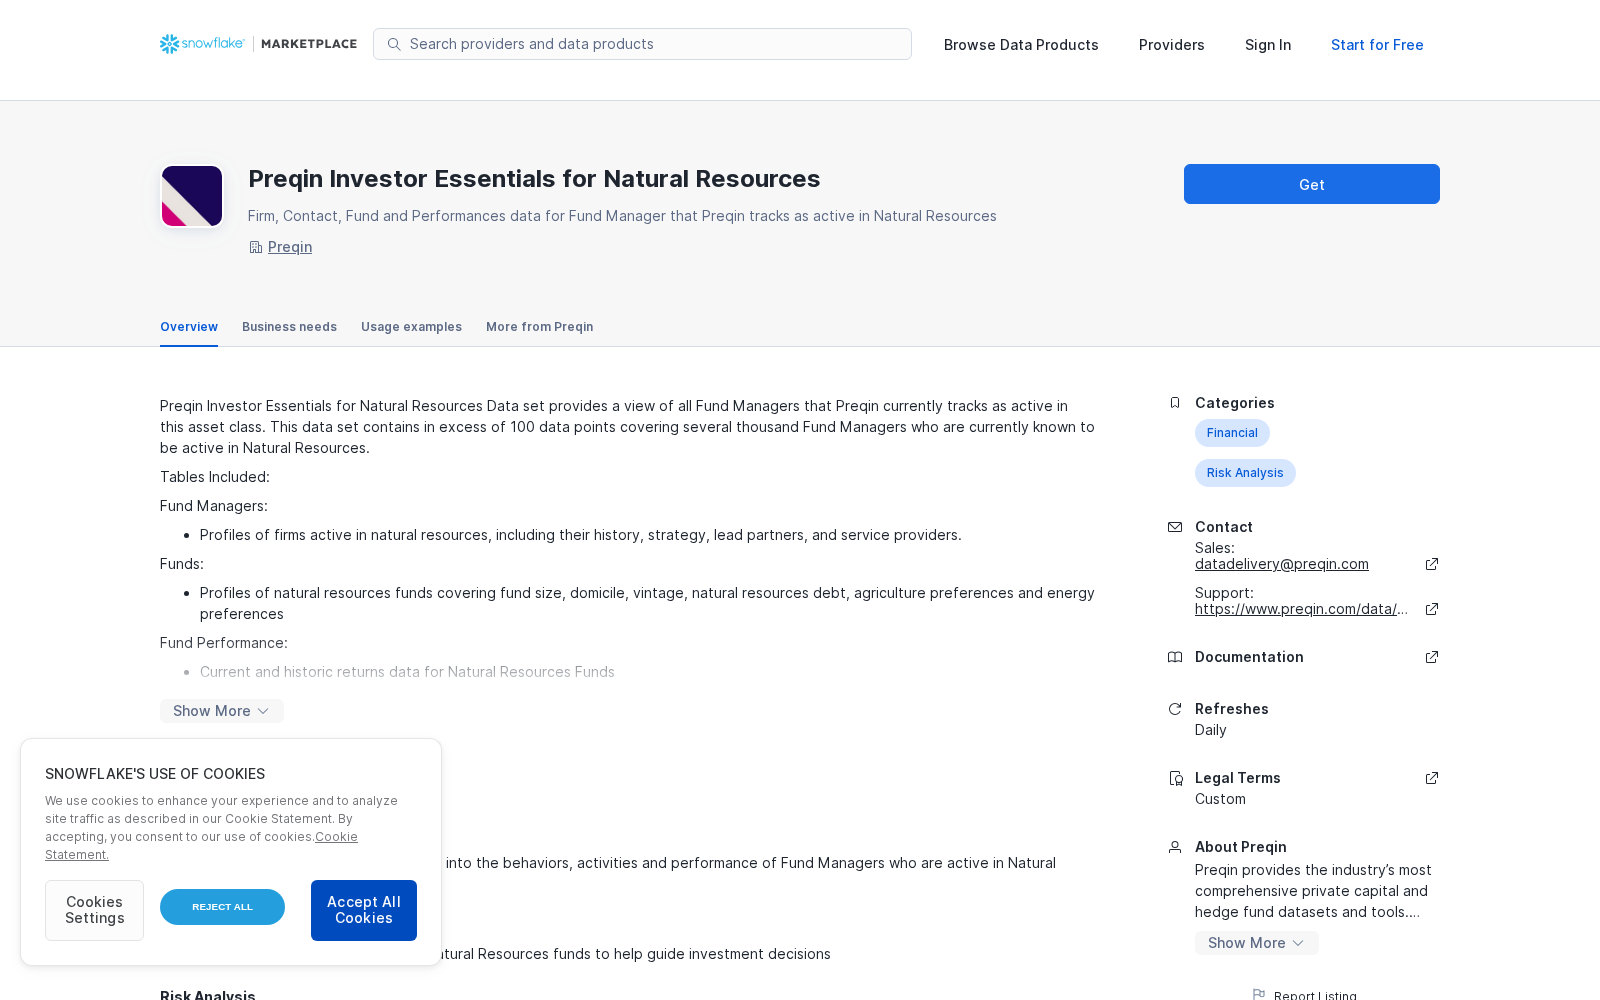Go to the Usage examples tab
This screenshot has width=1600, height=1000.
(x=411, y=327)
